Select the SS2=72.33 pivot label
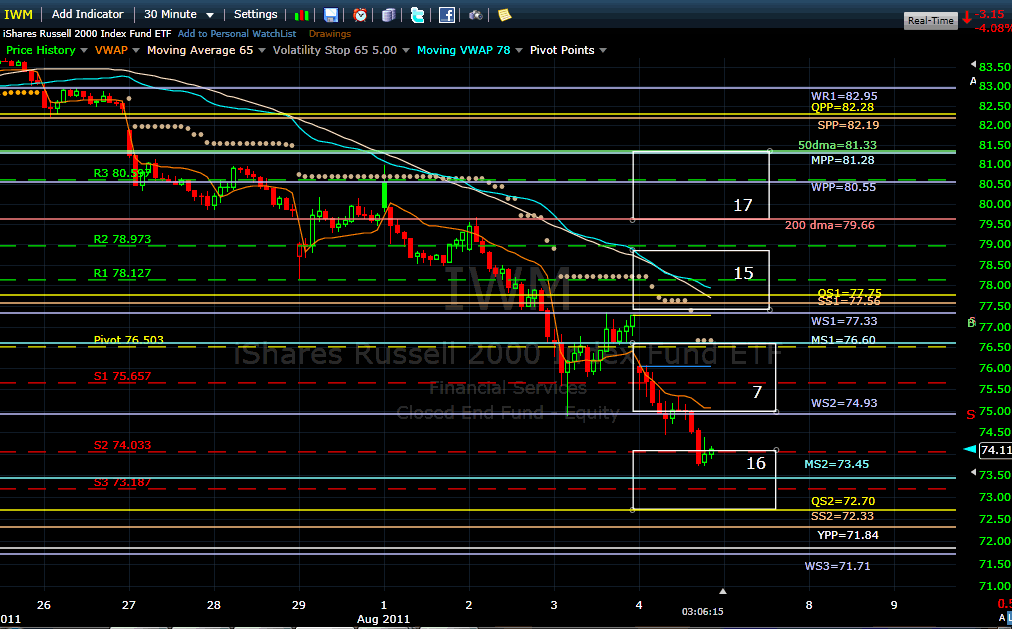The height and width of the screenshot is (629, 1012). point(842,516)
